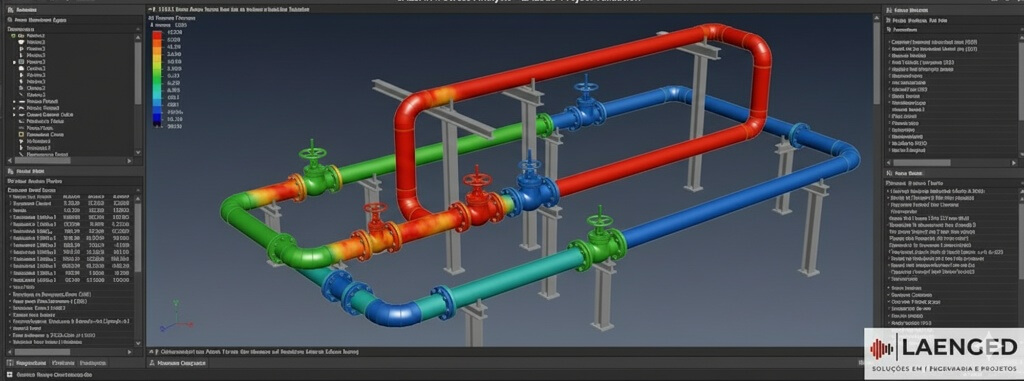This screenshot has width=1024, height=381.
Task: Click the icon in the top-right panel title bar
Action: tap(889, 10)
